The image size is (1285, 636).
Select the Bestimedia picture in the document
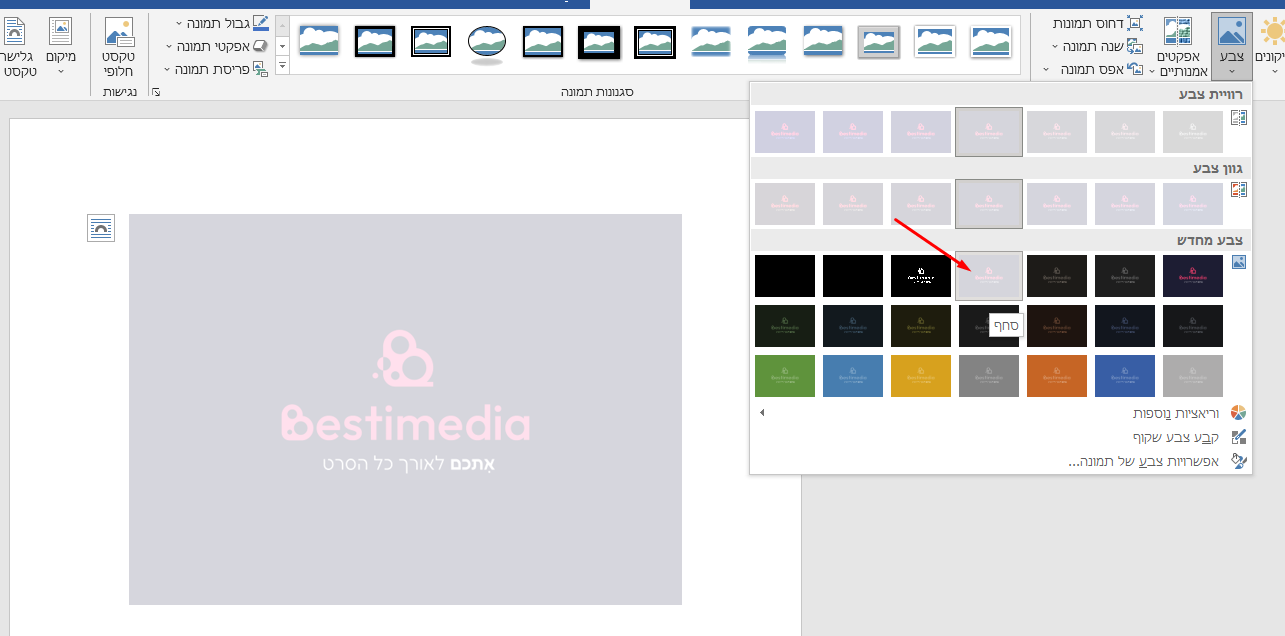click(x=405, y=409)
